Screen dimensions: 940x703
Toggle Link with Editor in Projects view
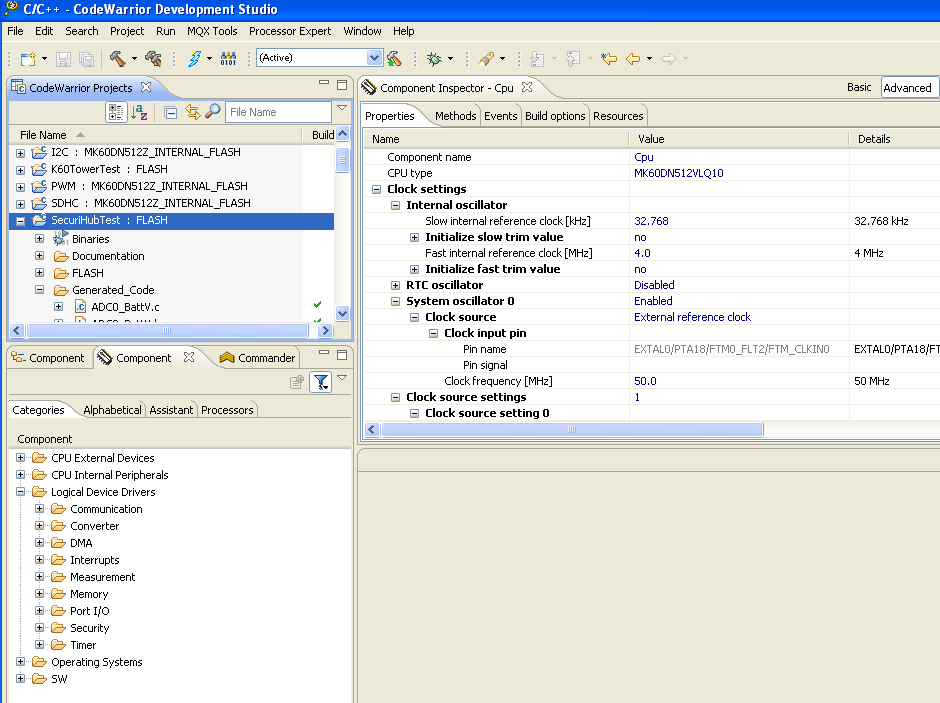(191, 112)
